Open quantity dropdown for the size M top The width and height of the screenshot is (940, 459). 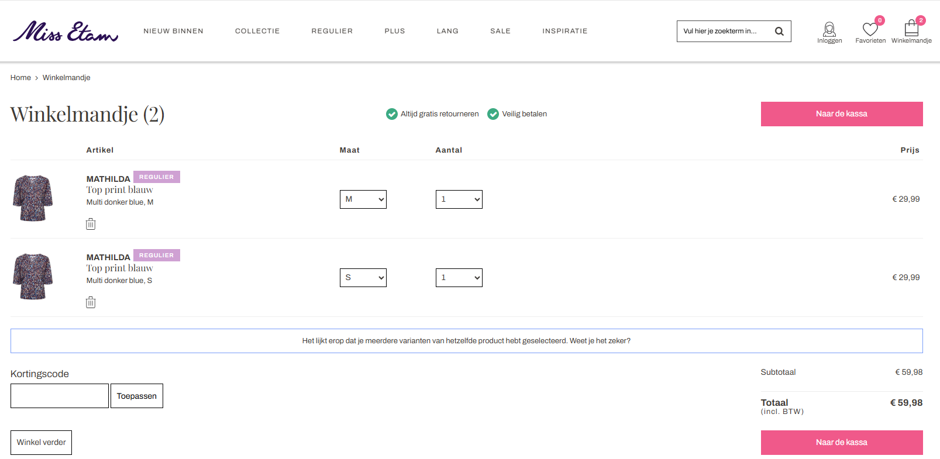pos(459,200)
